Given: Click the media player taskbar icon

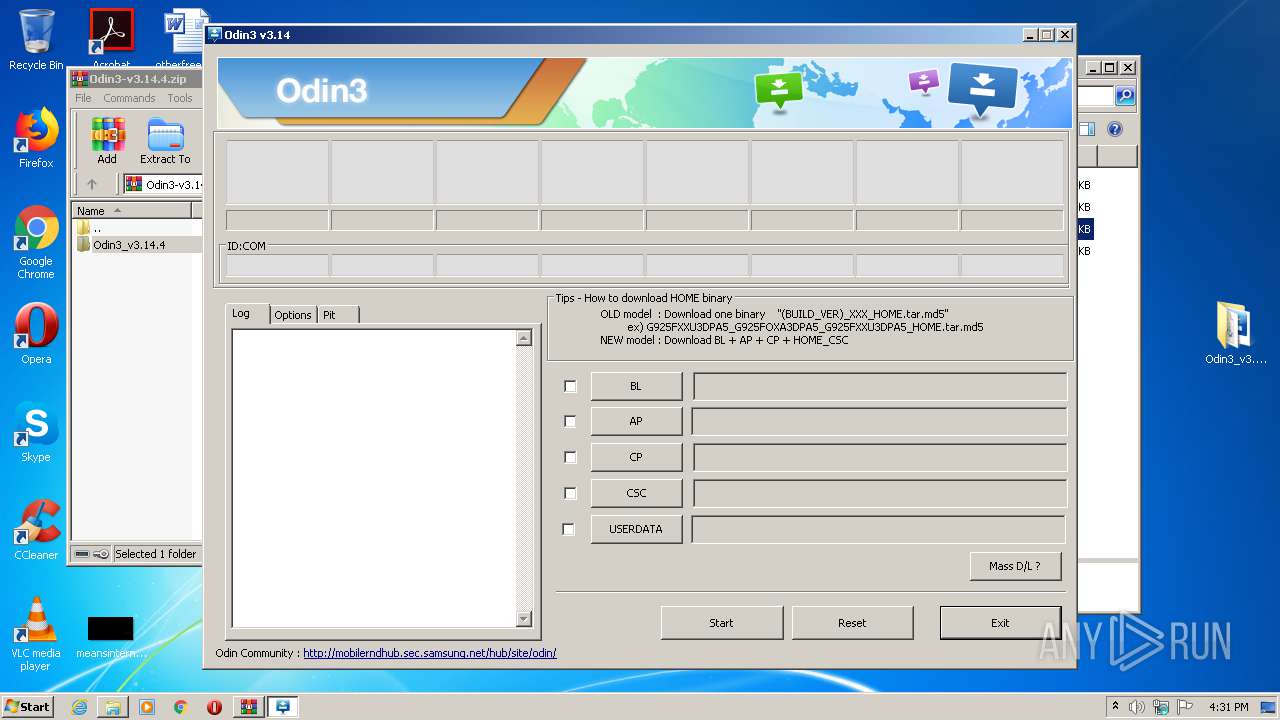Looking at the screenshot, I should 147,707.
